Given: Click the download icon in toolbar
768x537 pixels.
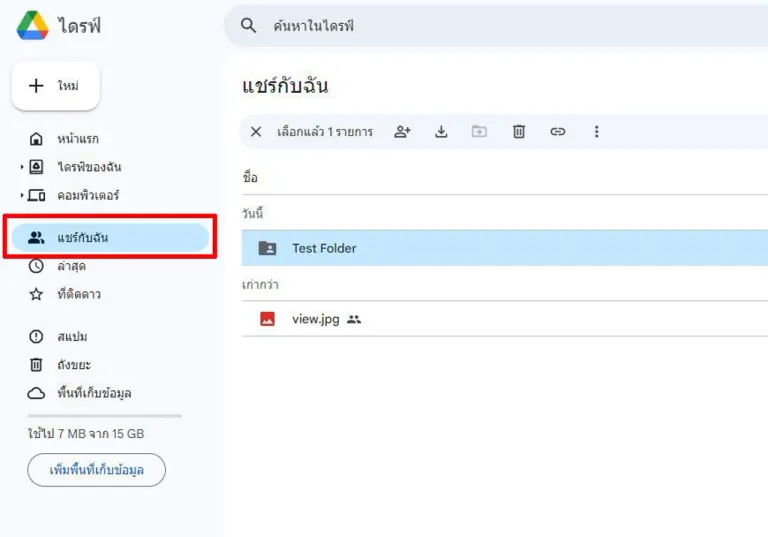Looking at the screenshot, I should tap(441, 131).
